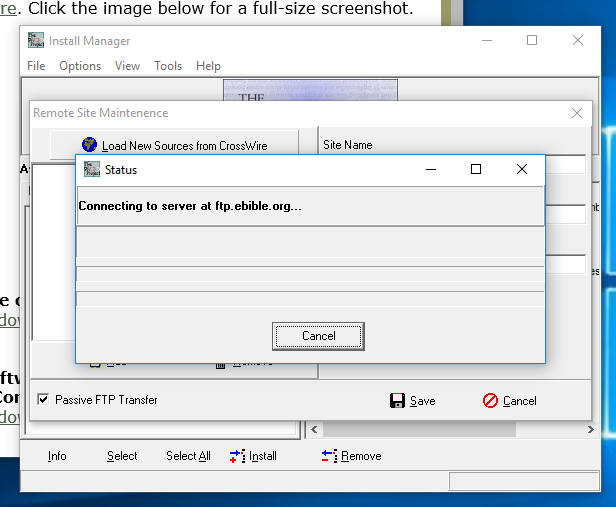Viewport: 616px width, 507px height.
Task: Open the View menu
Action: (x=127, y=66)
